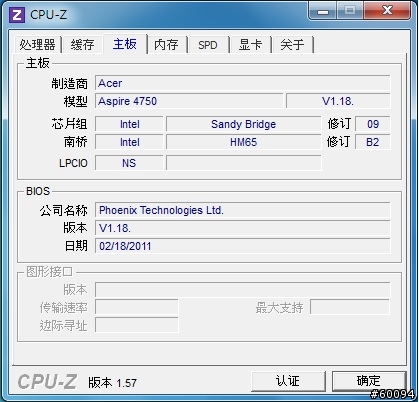Click the graphics interface 版本 field
The image size is (419, 402).
[x=242, y=290]
